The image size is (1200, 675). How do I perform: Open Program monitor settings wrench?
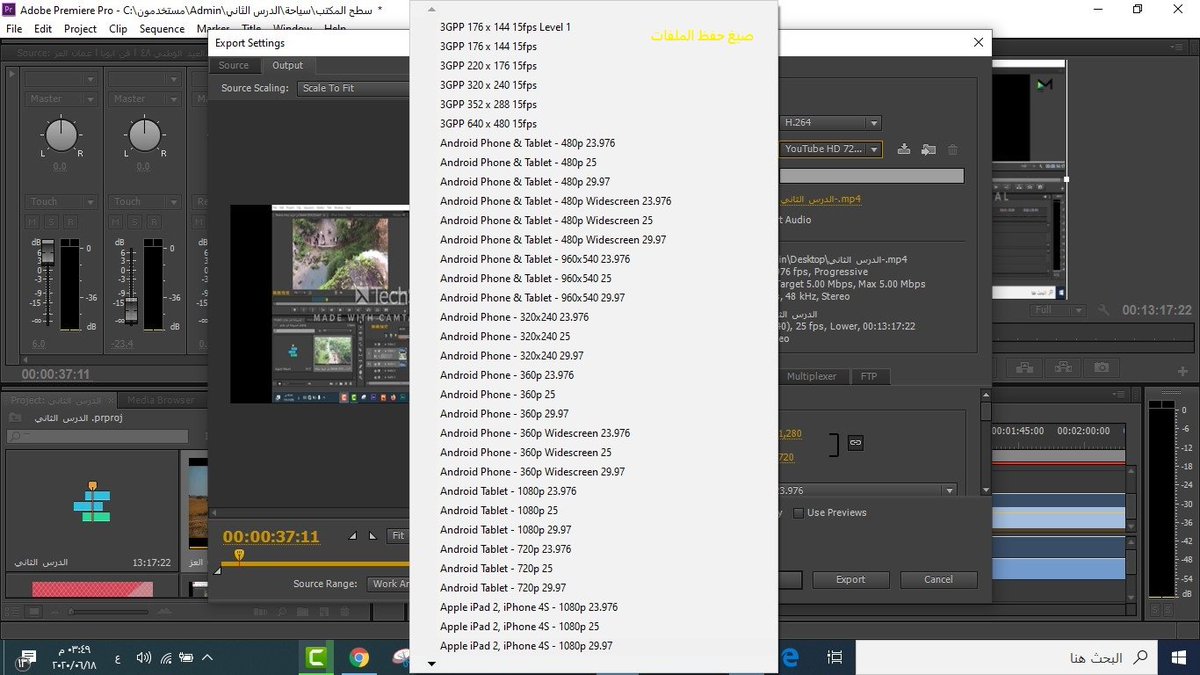click(1103, 310)
